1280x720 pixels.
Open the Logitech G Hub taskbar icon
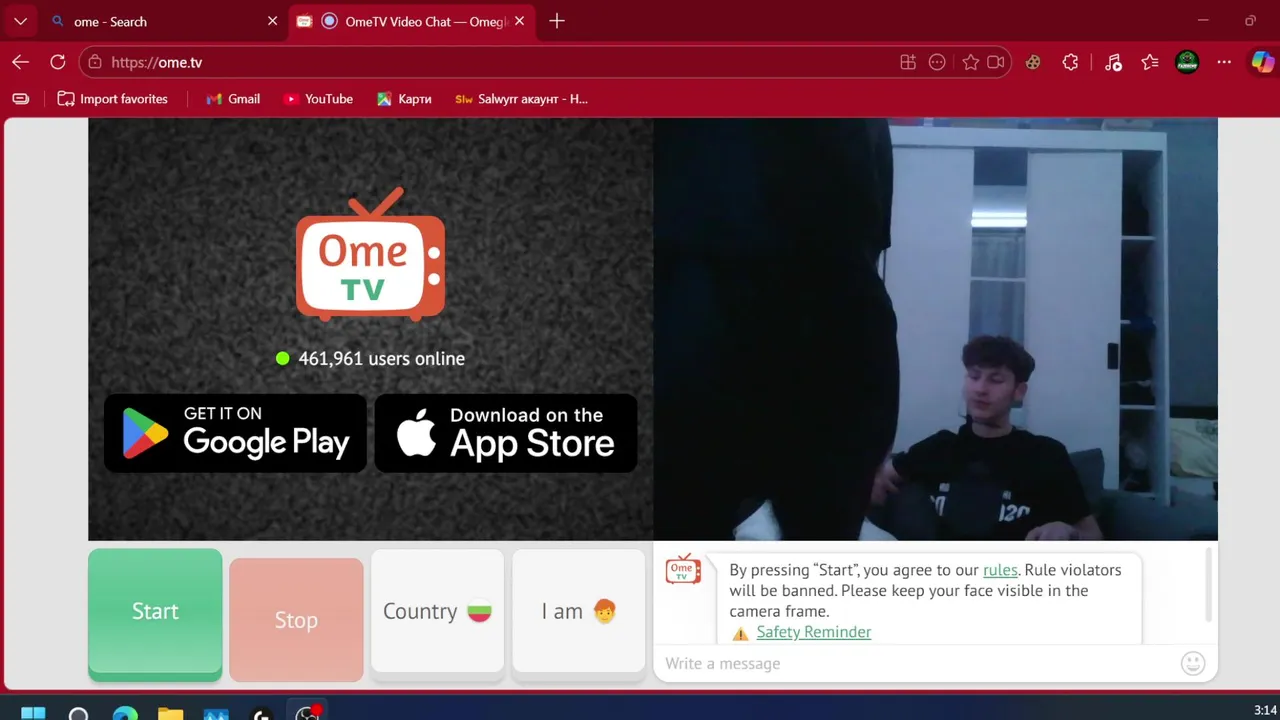click(x=262, y=713)
